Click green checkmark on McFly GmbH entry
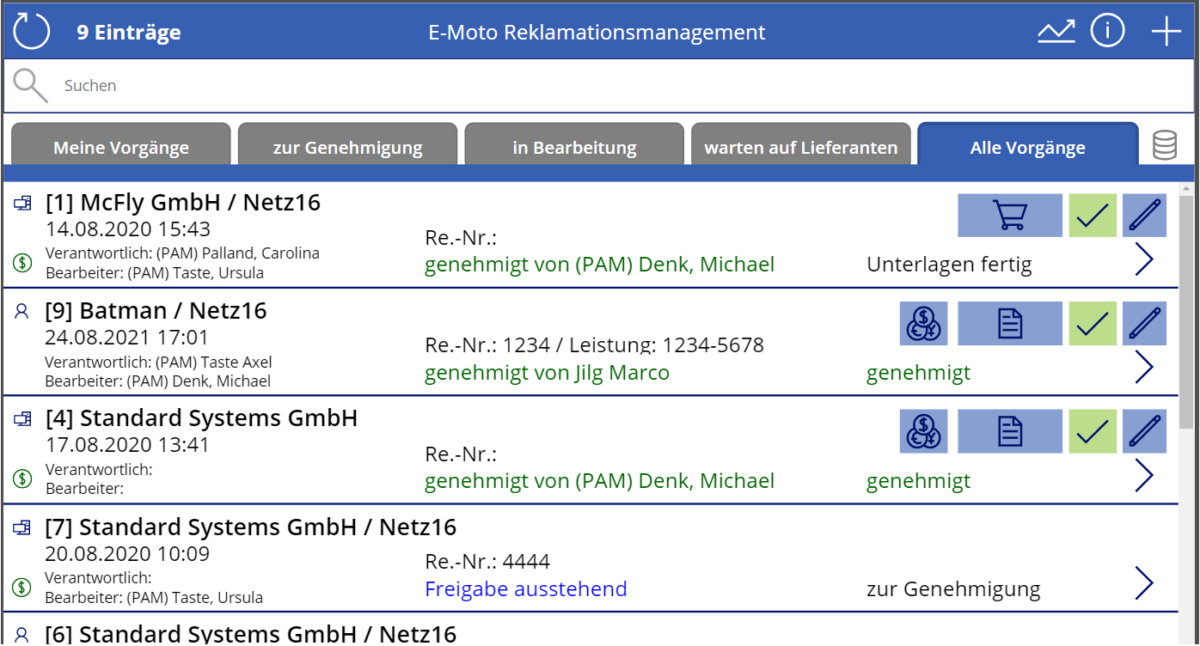The width and height of the screenshot is (1200, 646). coord(1092,216)
